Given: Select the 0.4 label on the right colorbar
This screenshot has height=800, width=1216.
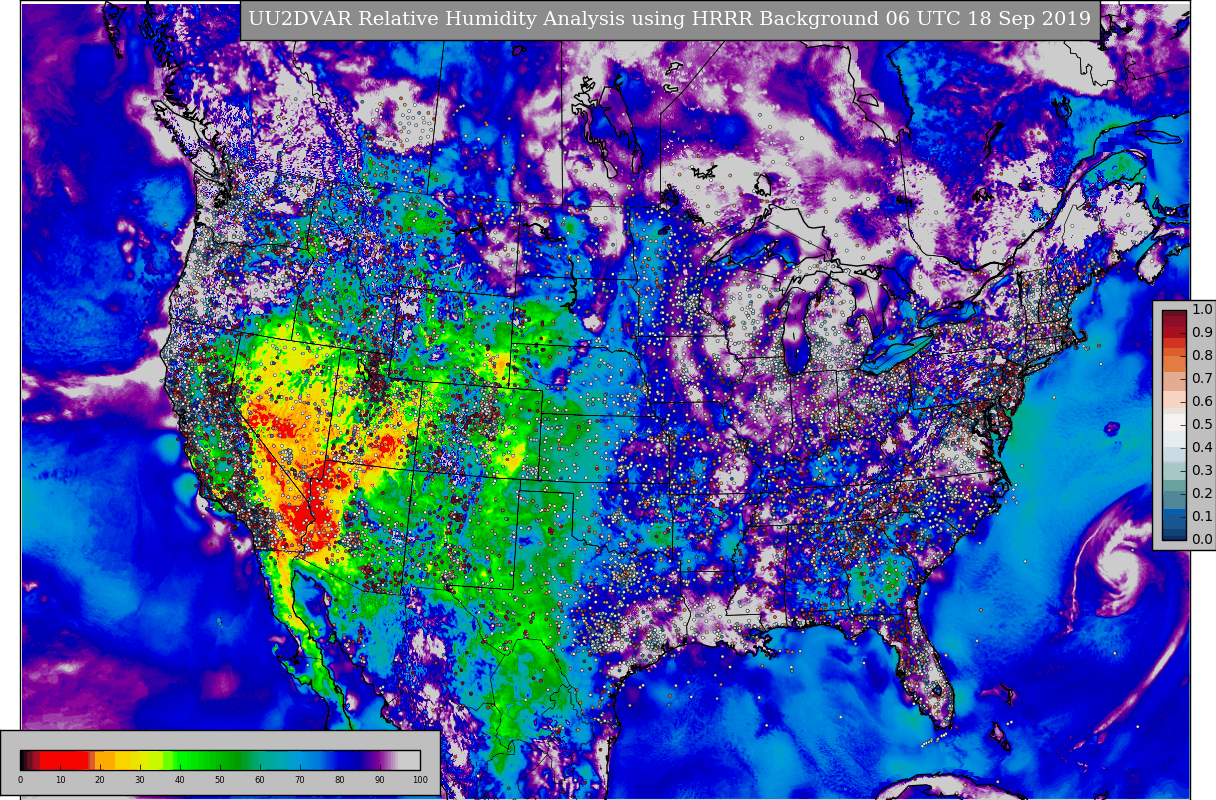Looking at the screenshot, I should pyautogui.click(x=1202, y=448).
